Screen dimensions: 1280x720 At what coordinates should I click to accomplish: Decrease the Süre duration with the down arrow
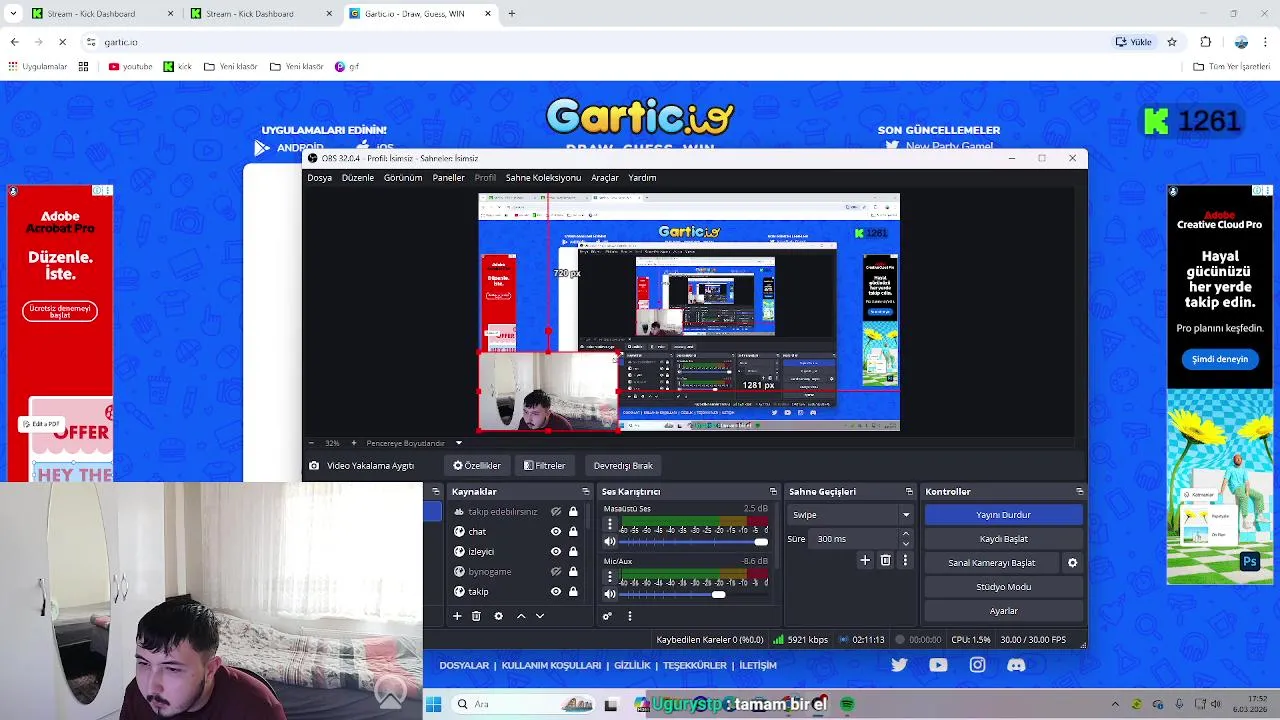(906, 544)
